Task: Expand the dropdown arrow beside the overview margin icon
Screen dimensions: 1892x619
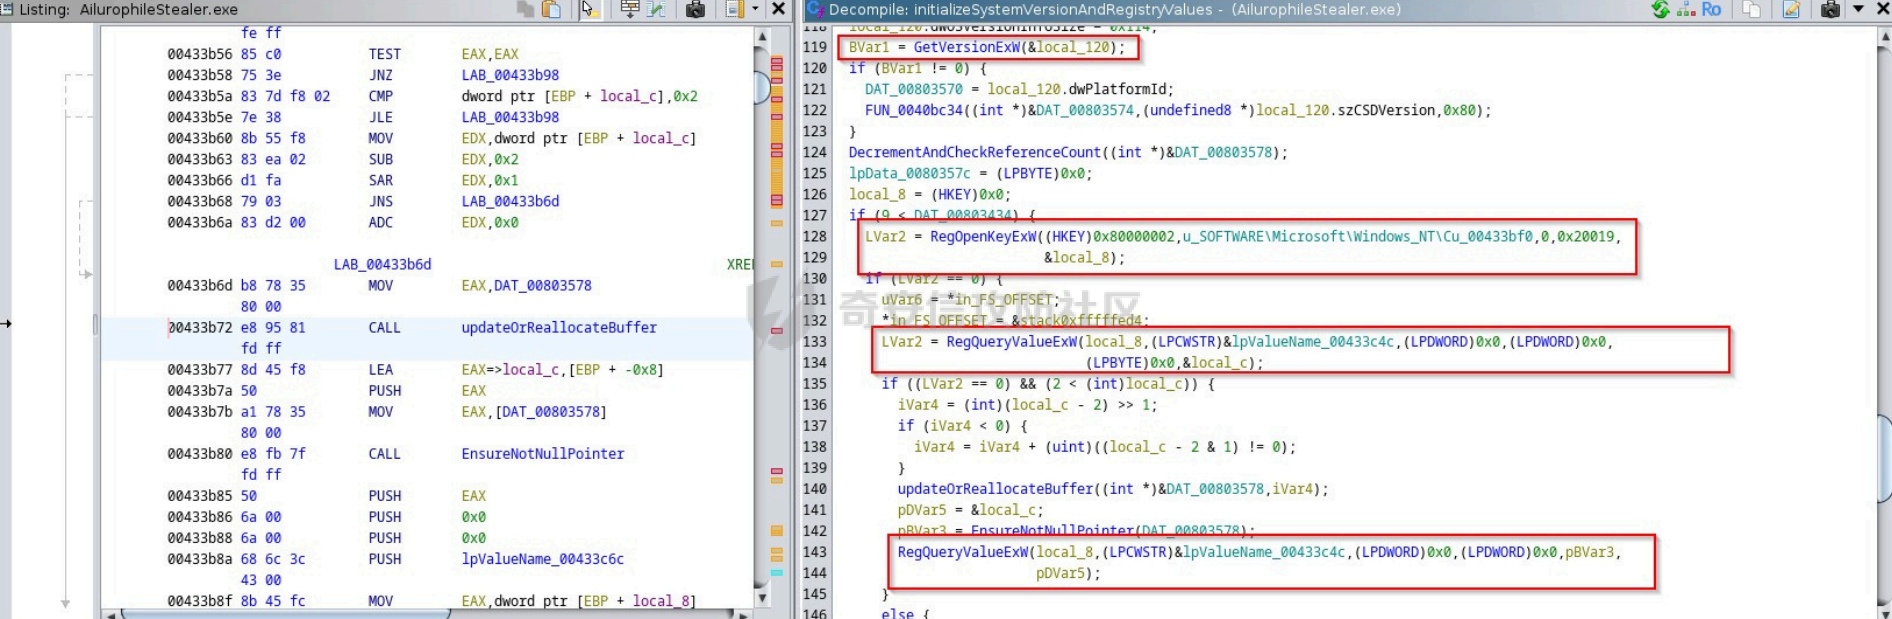Action: pyautogui.click(x=755, y=9)
